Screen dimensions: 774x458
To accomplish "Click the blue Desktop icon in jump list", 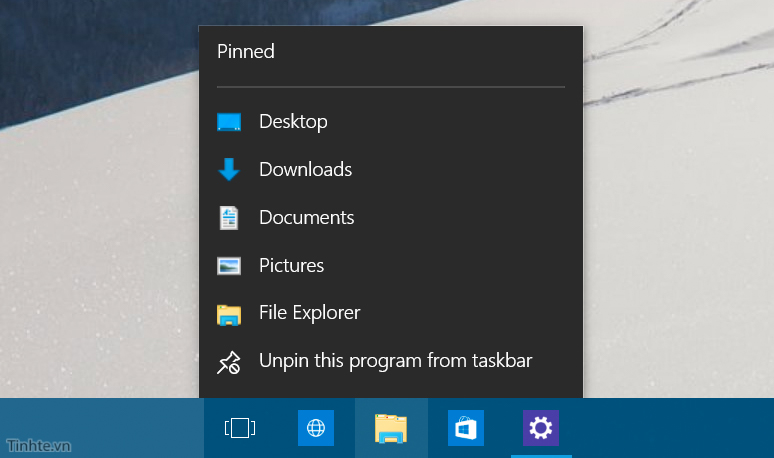I will pyautogui.click(x=229, y=122).
